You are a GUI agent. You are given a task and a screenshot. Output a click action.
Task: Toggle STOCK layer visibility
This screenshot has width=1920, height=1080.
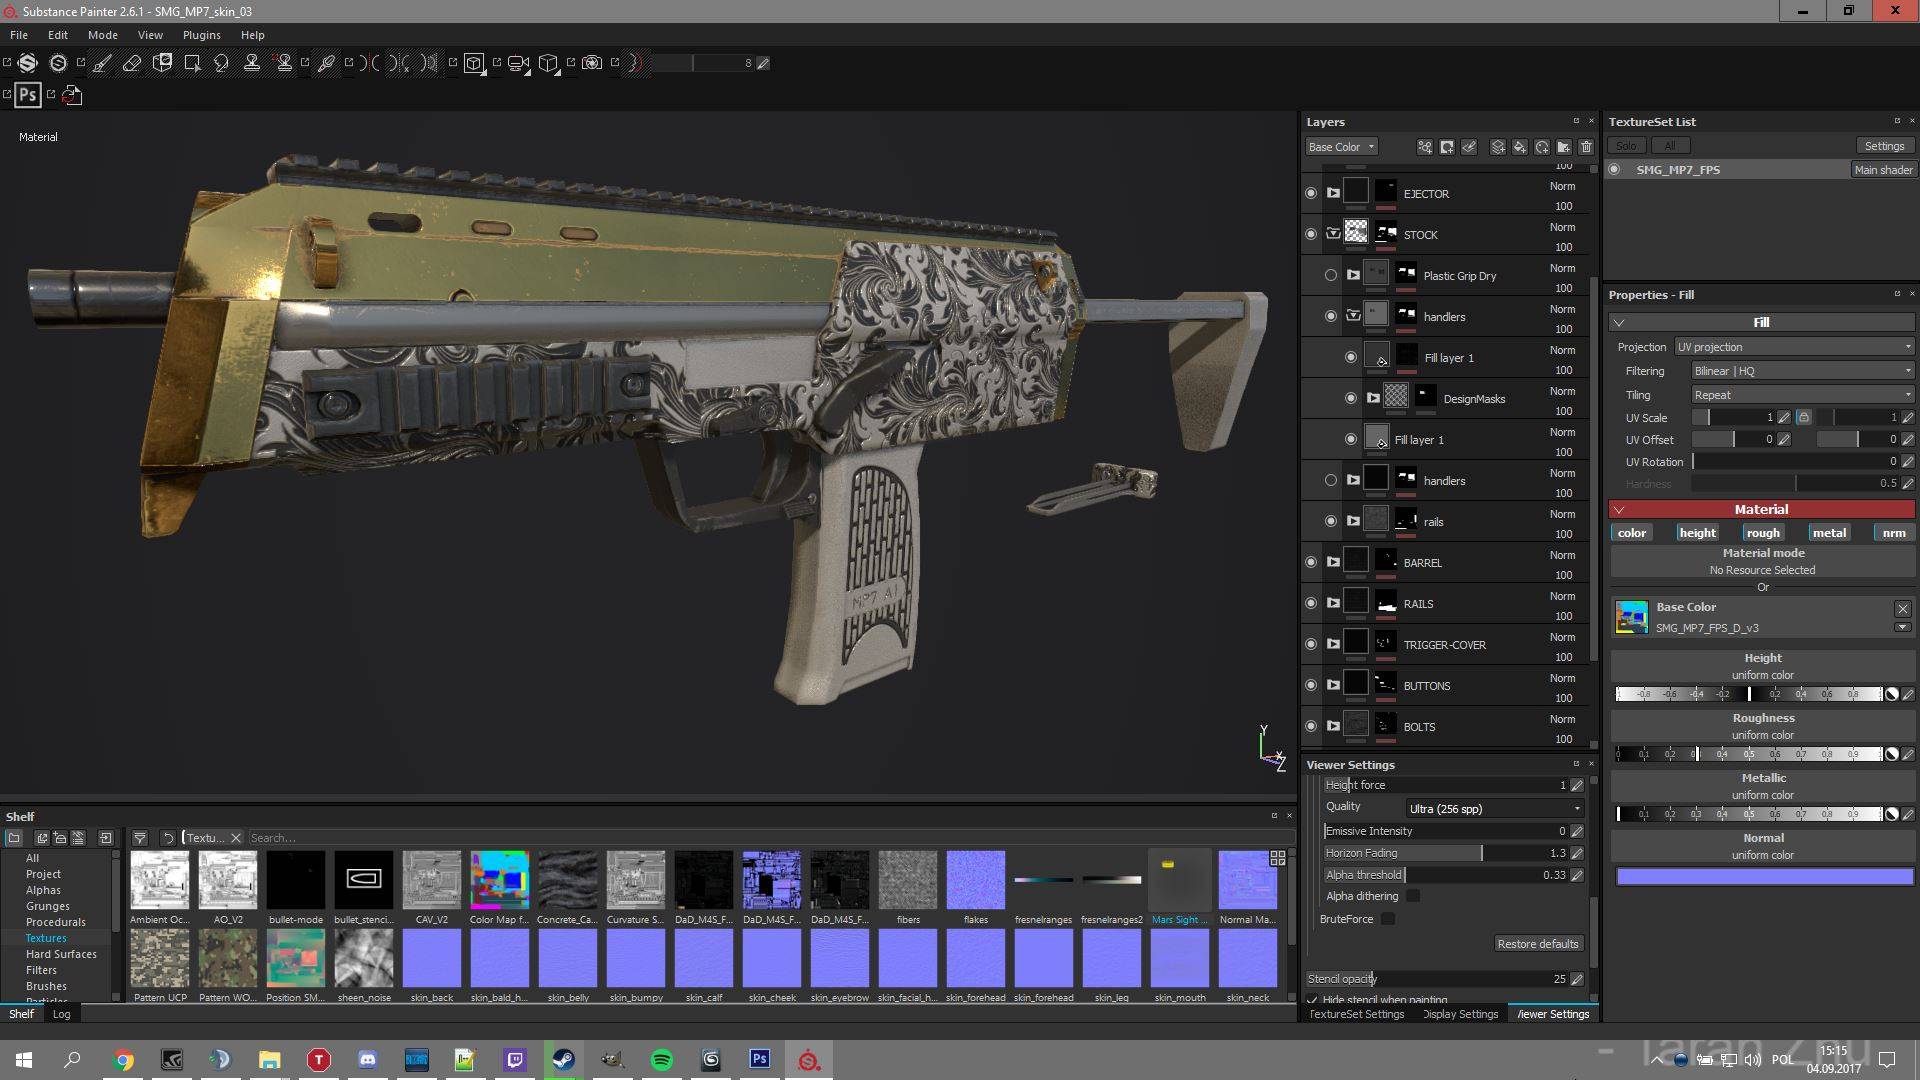click(x=1309, y=233)
